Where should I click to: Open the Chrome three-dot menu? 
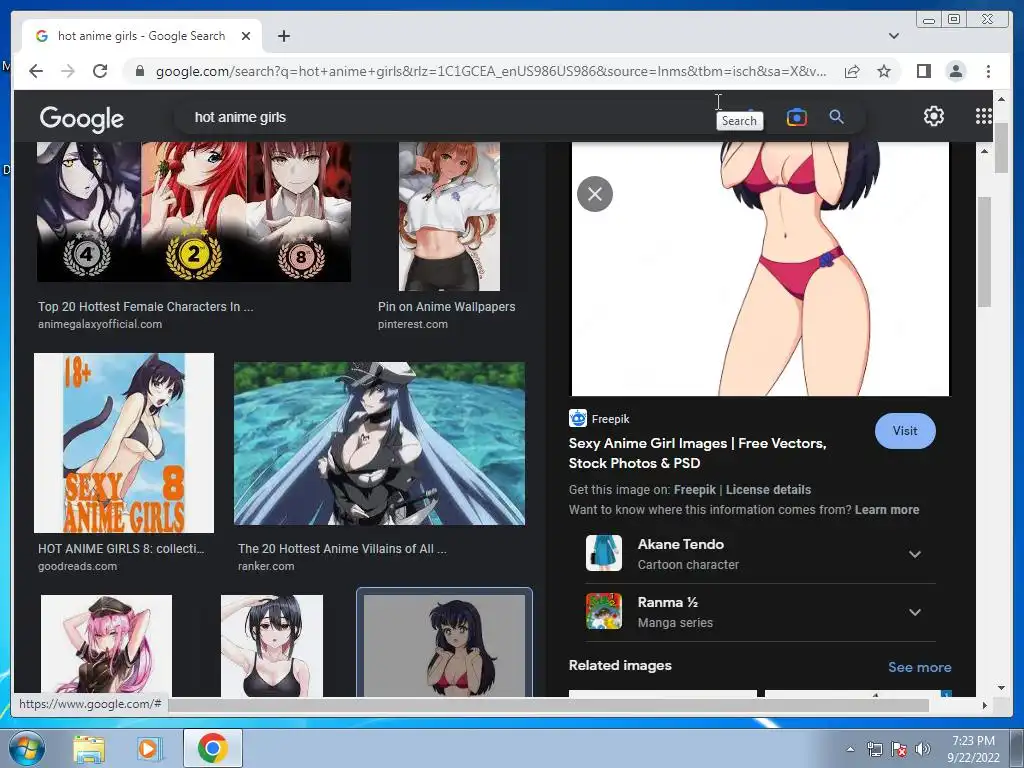pyautogui.click(x=988, y=71)
